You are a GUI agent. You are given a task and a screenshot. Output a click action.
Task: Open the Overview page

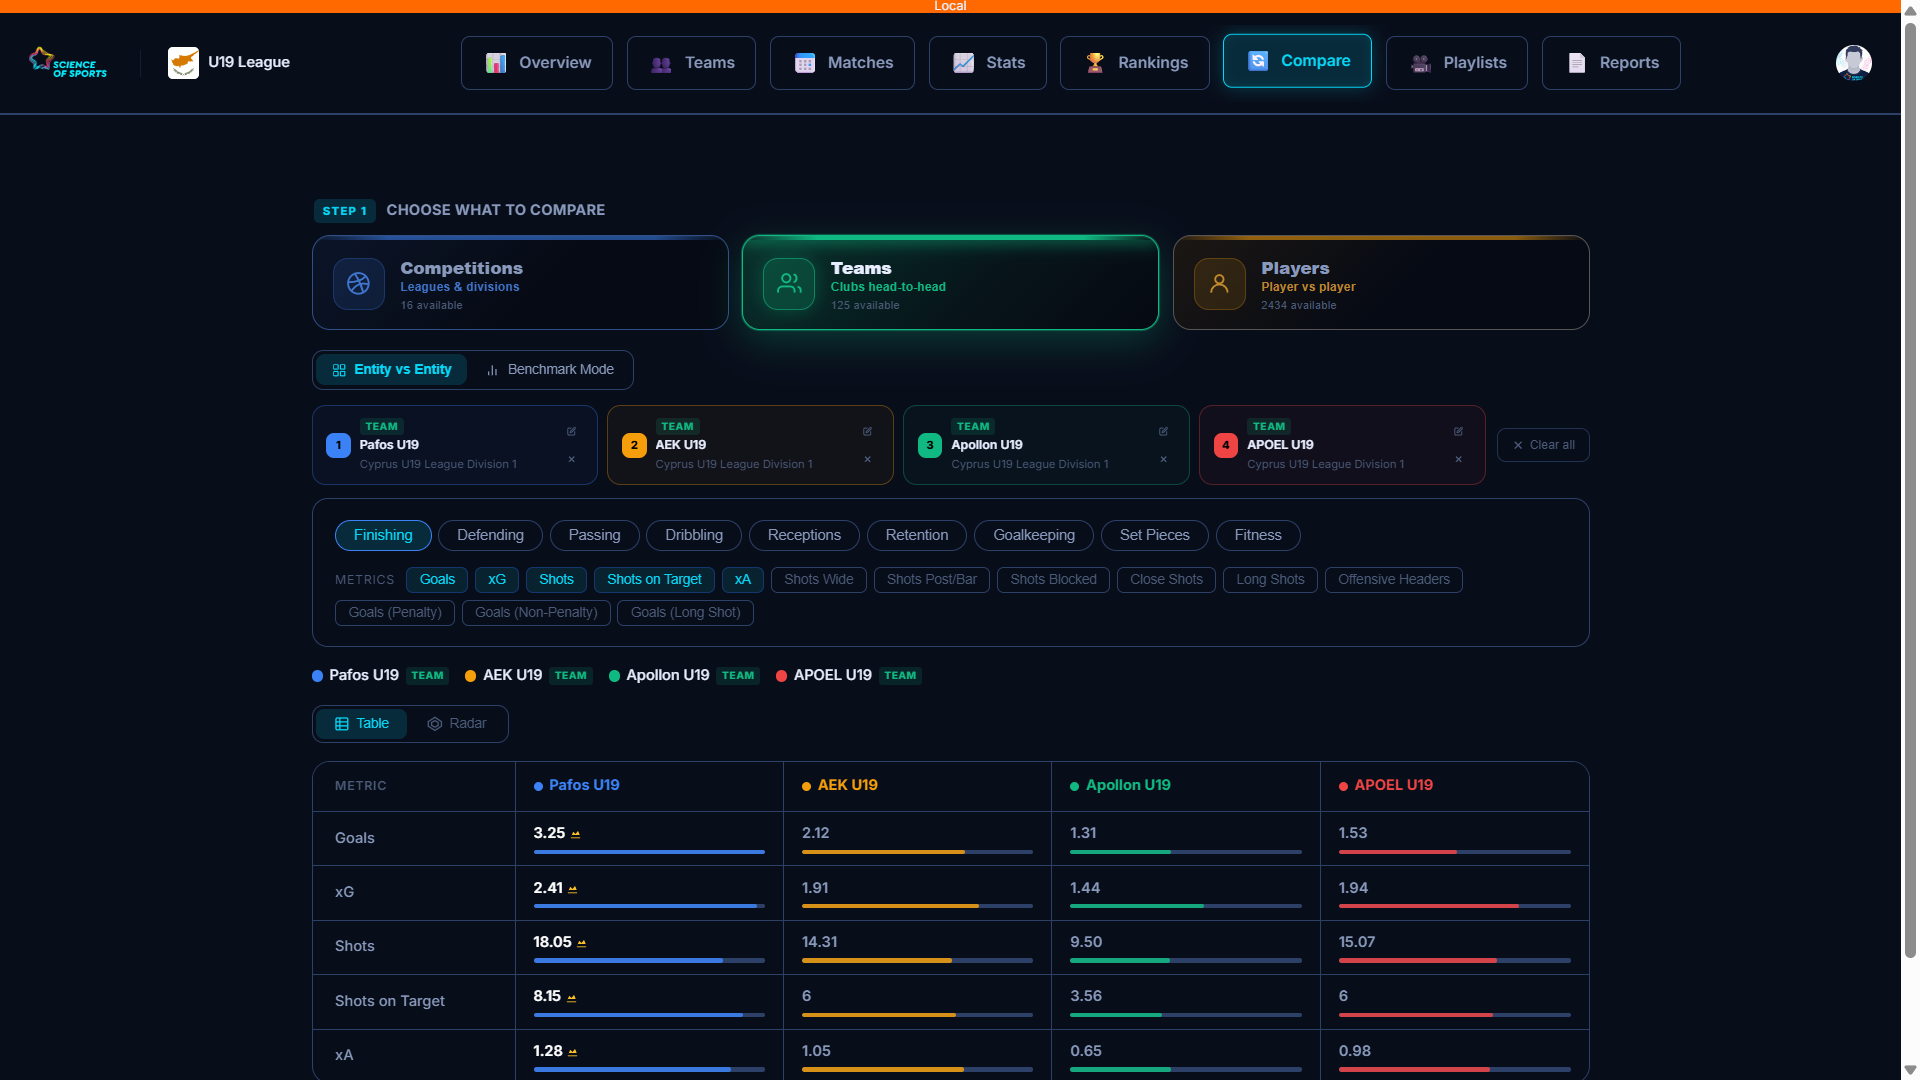click(x=537, y=63)
